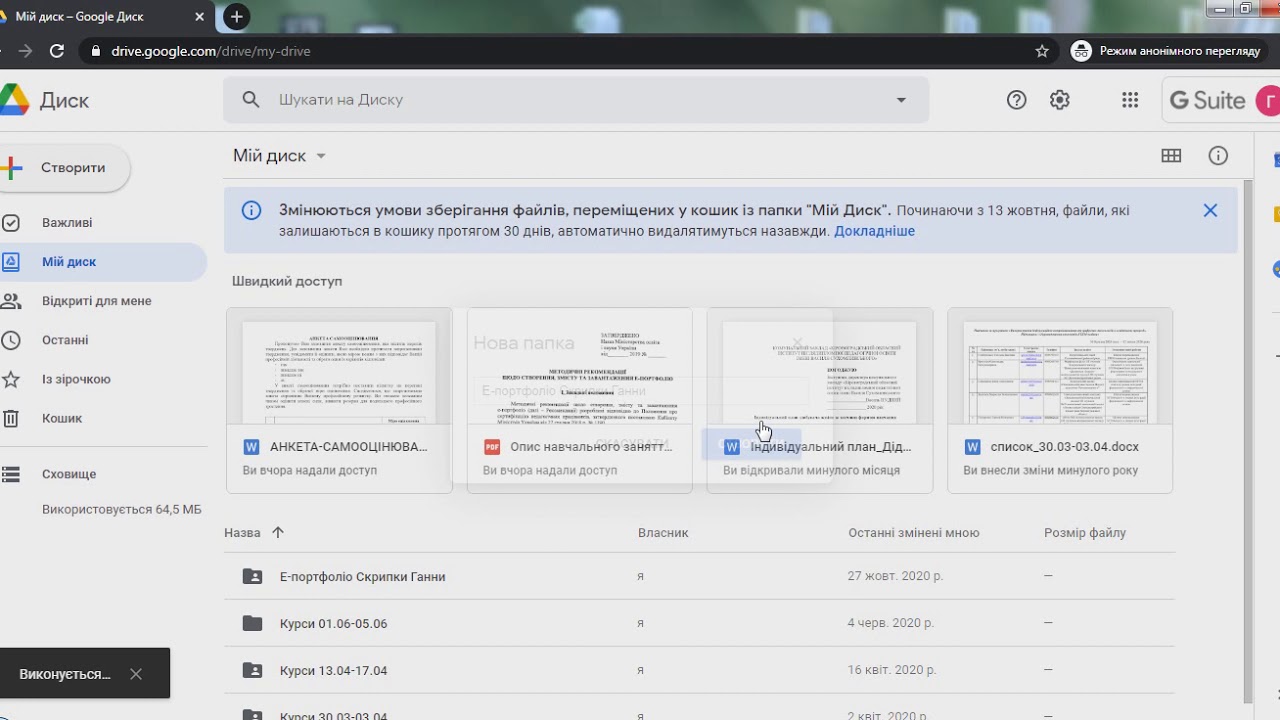Select Курси 01.06-05.06 folder name
Screen dimensions: 1280x720
click(x=333, y=624)
